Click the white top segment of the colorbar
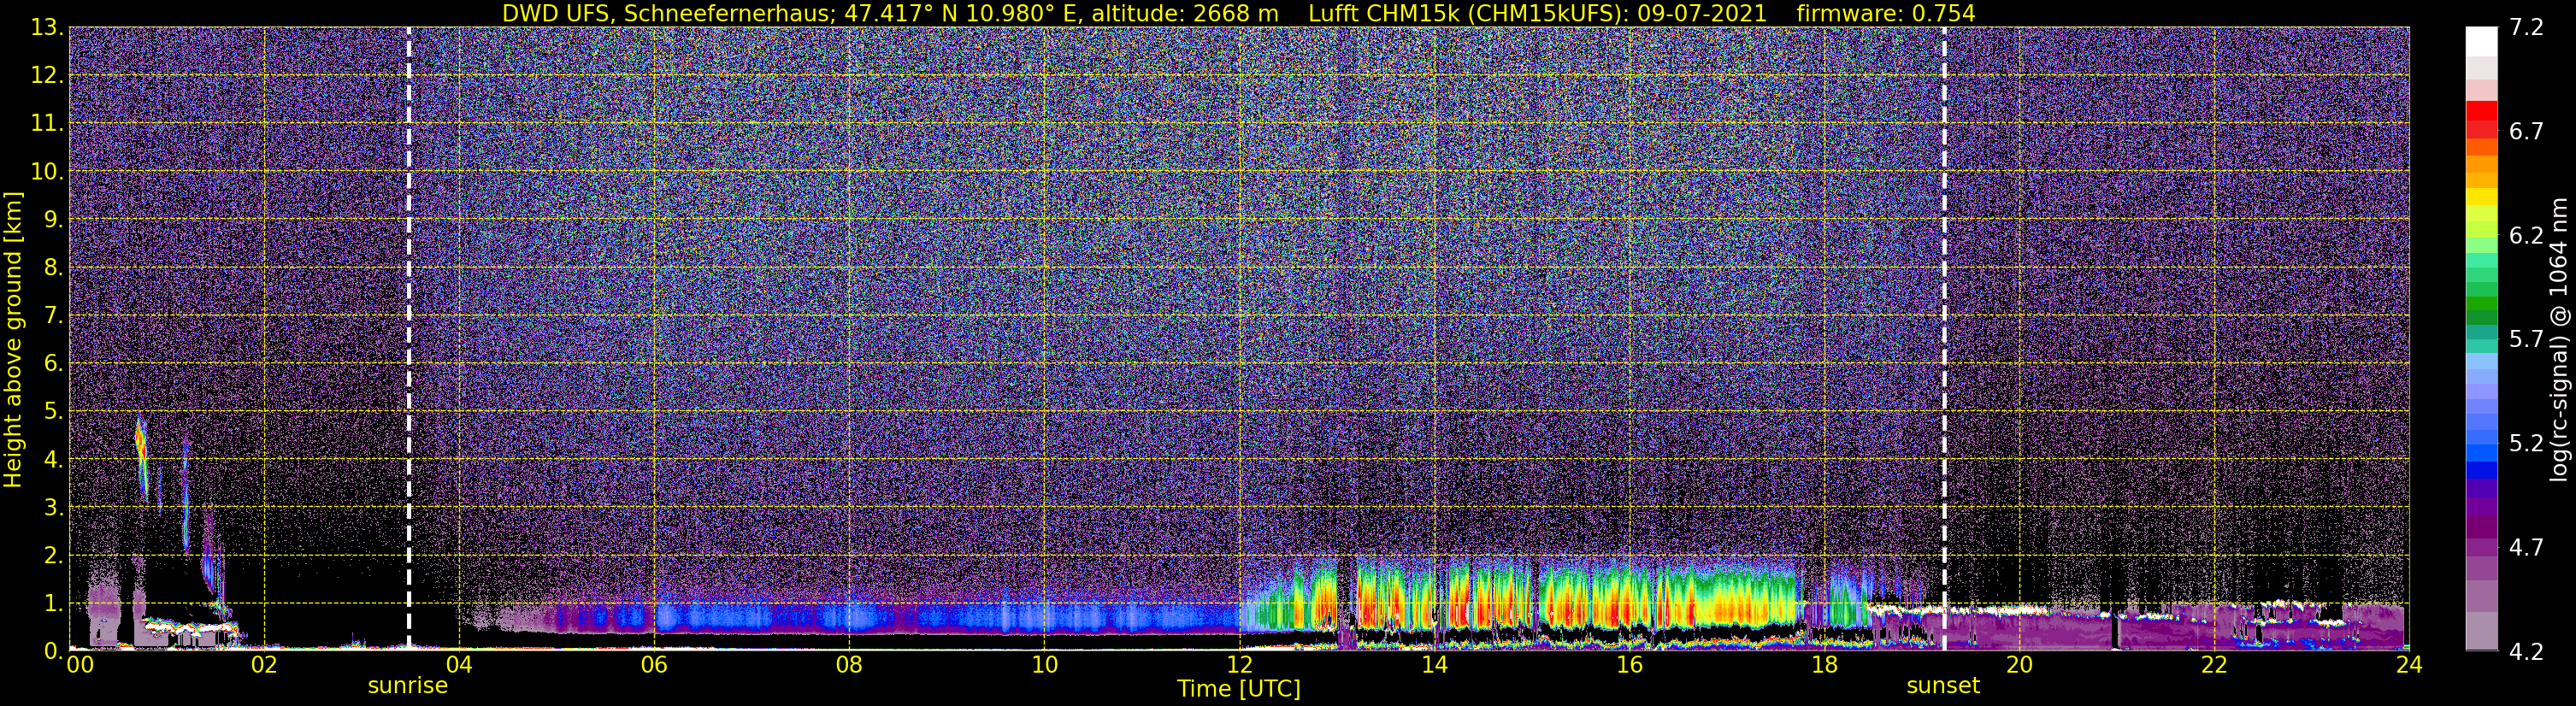 [x=2481, y=42]
